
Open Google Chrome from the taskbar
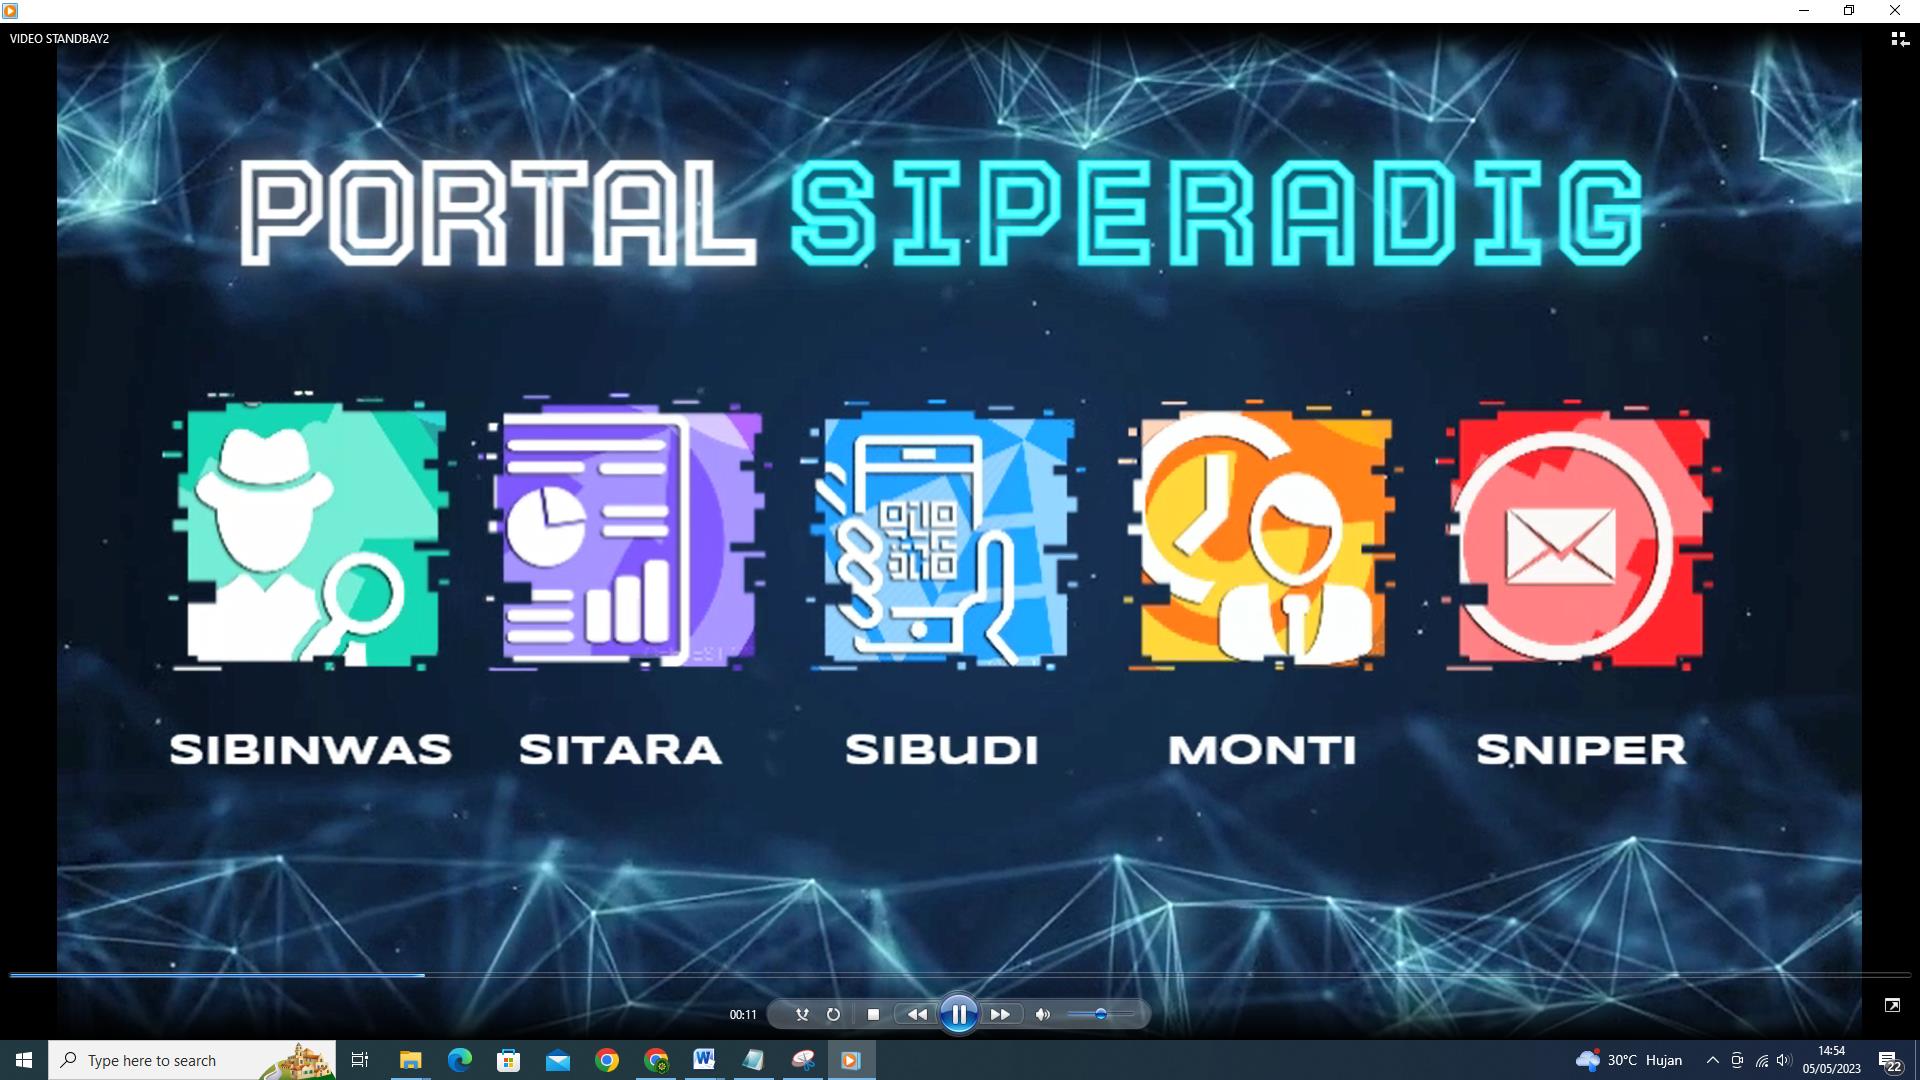606,1060
